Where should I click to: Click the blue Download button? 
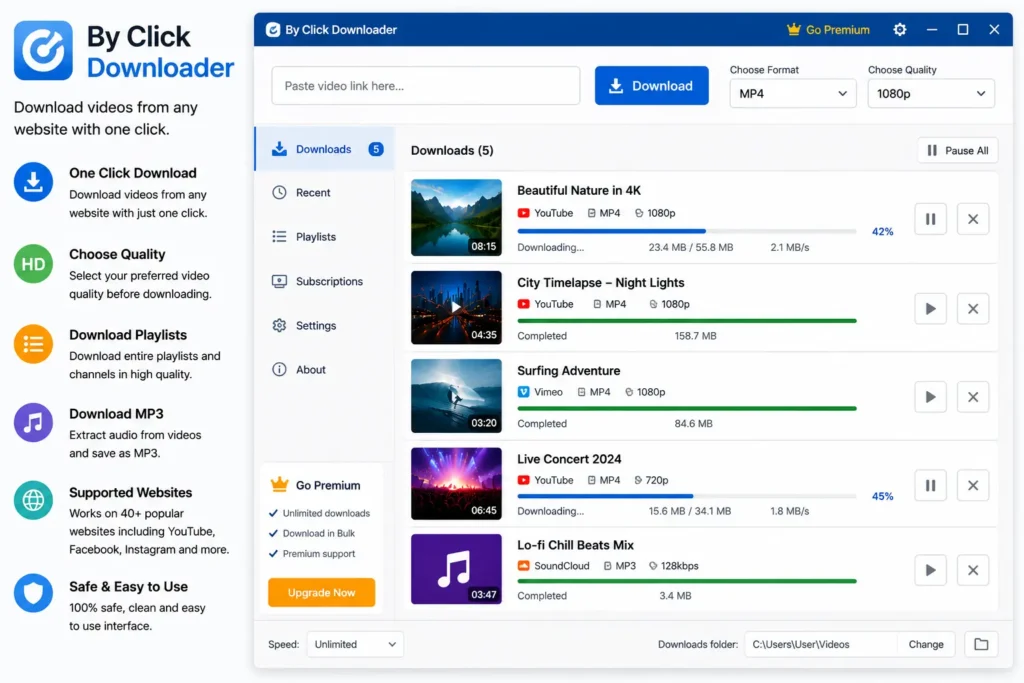click(x=651, y=86)
